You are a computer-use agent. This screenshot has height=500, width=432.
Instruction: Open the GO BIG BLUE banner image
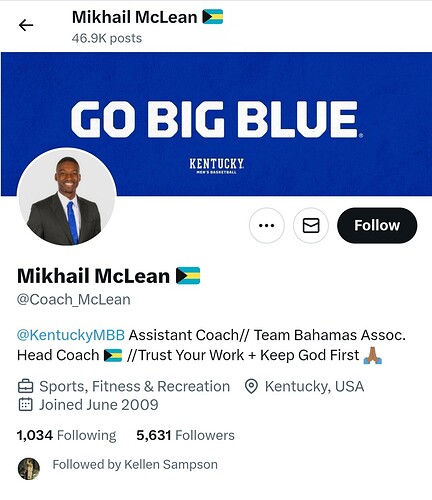pyautogui.click(x=216, y=124)
